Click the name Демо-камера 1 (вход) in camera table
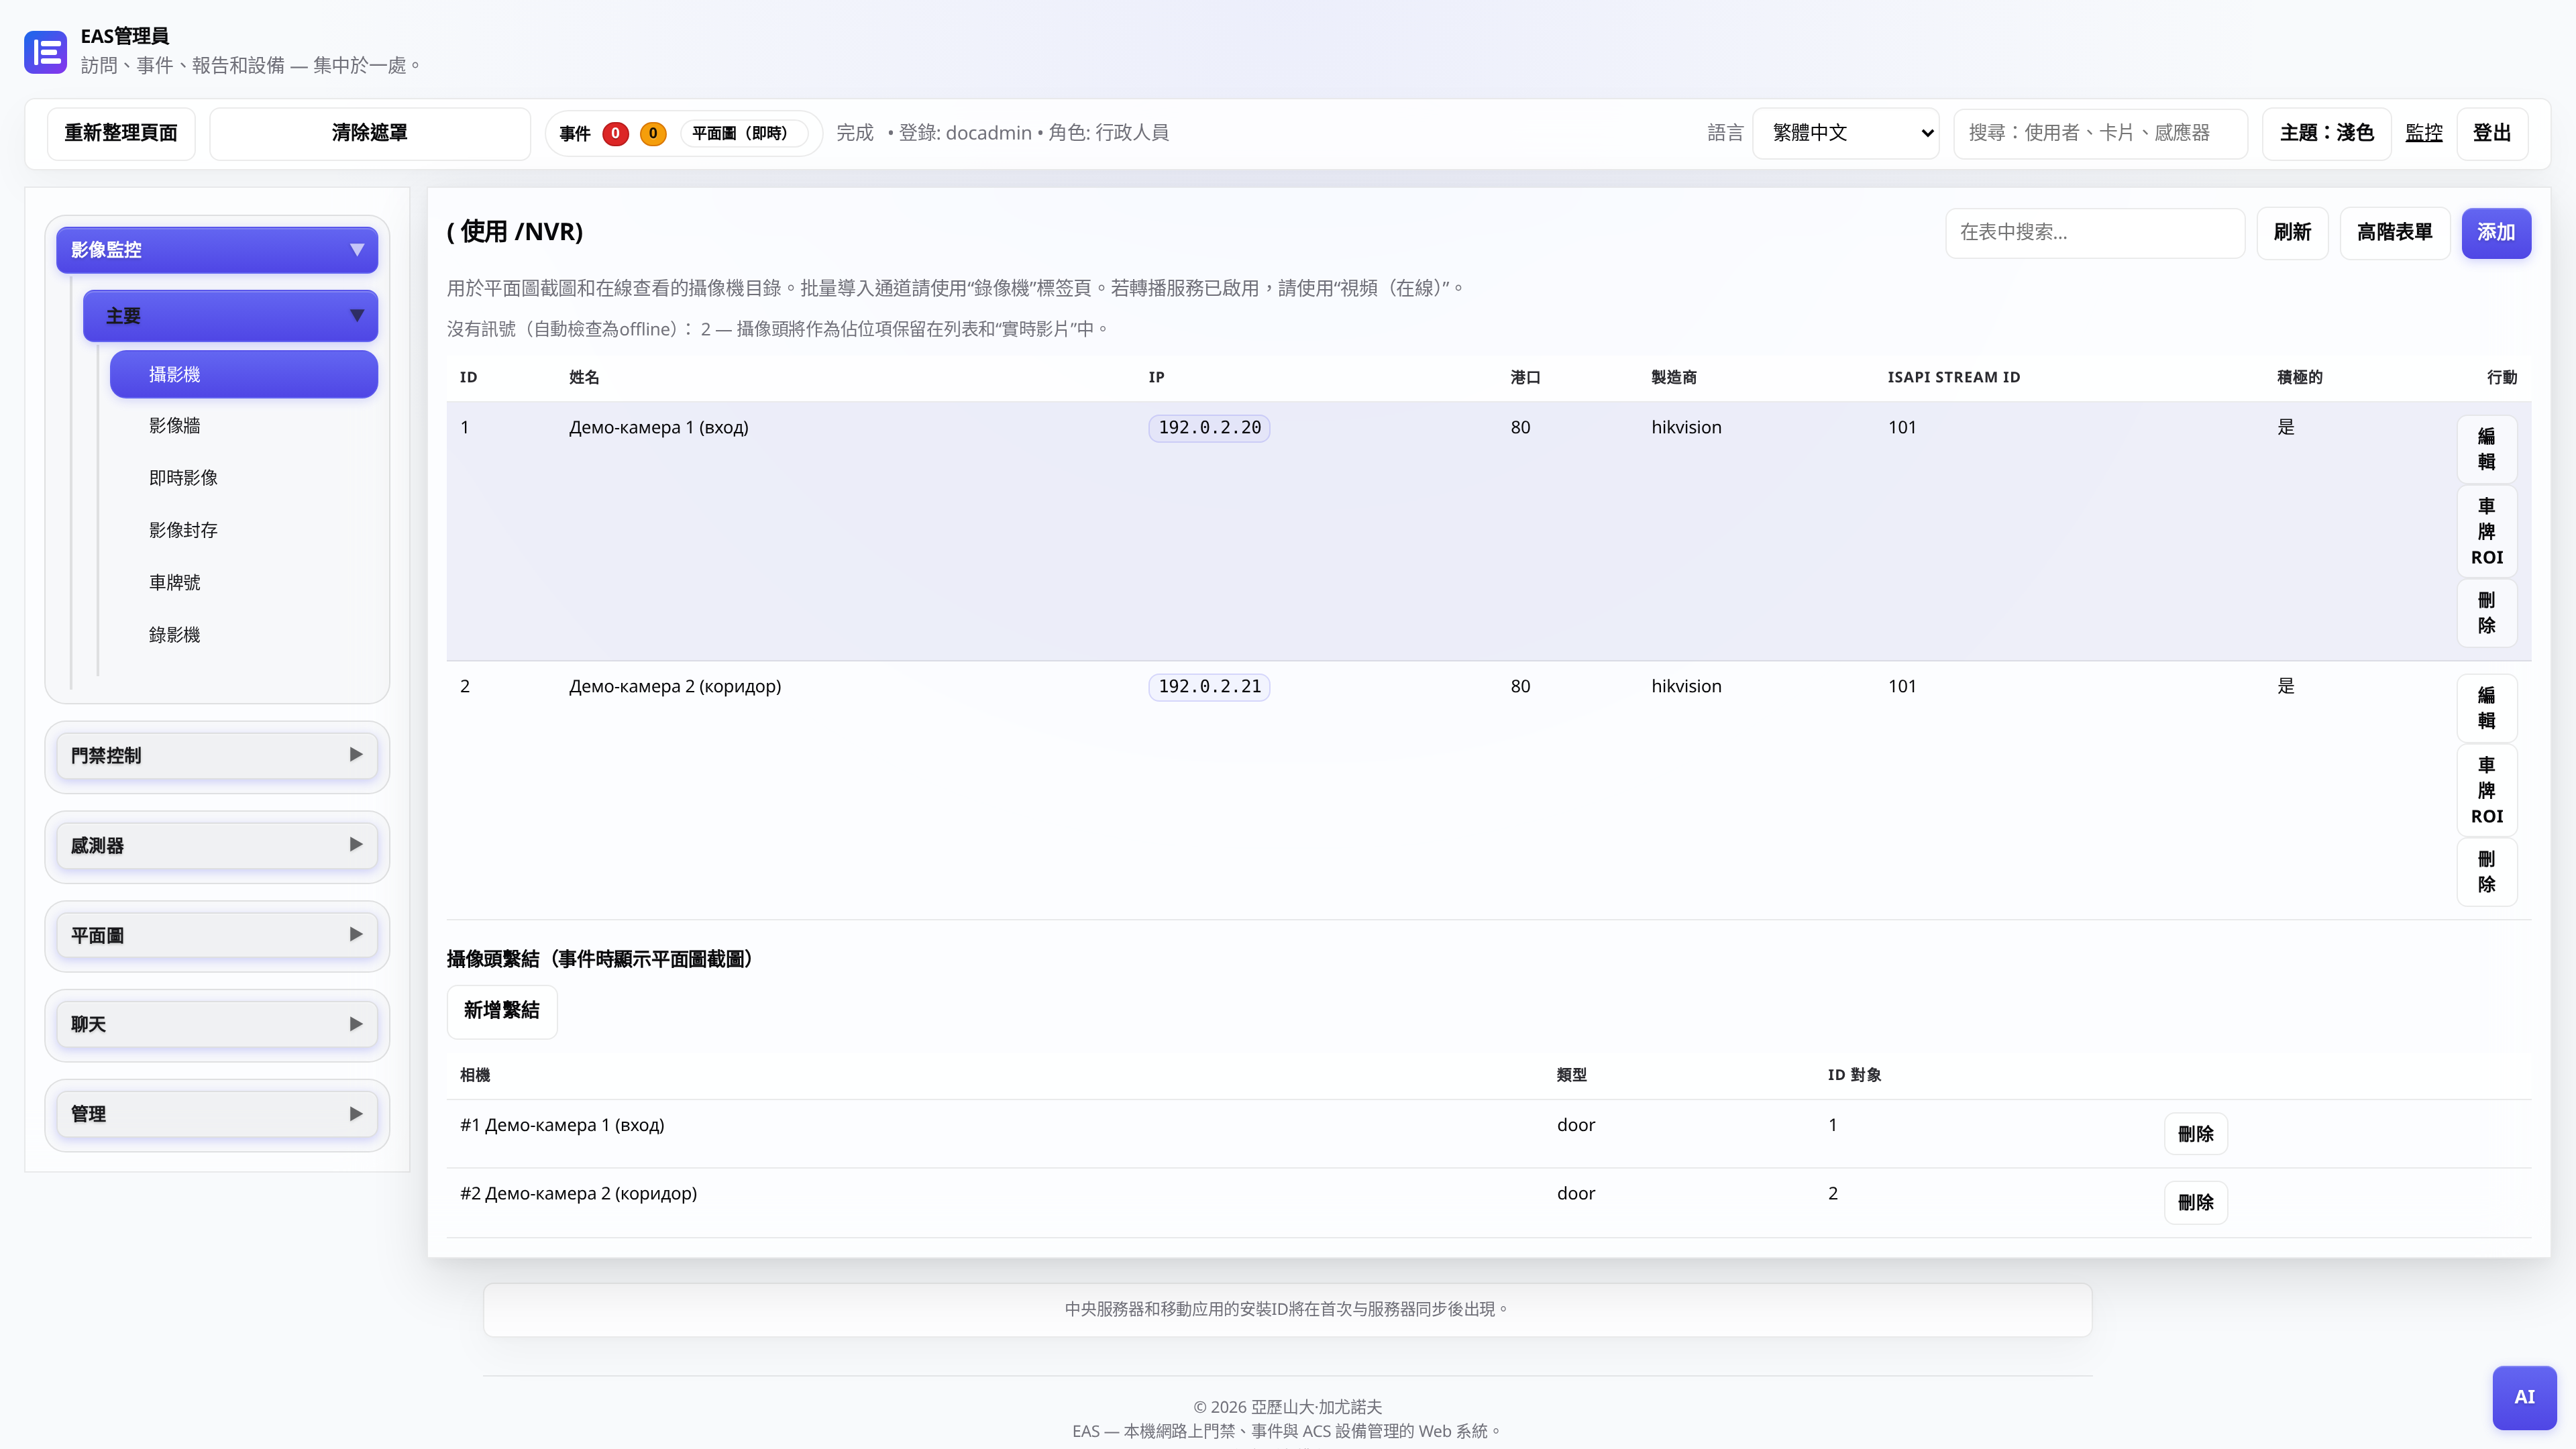 click(658, 428)
